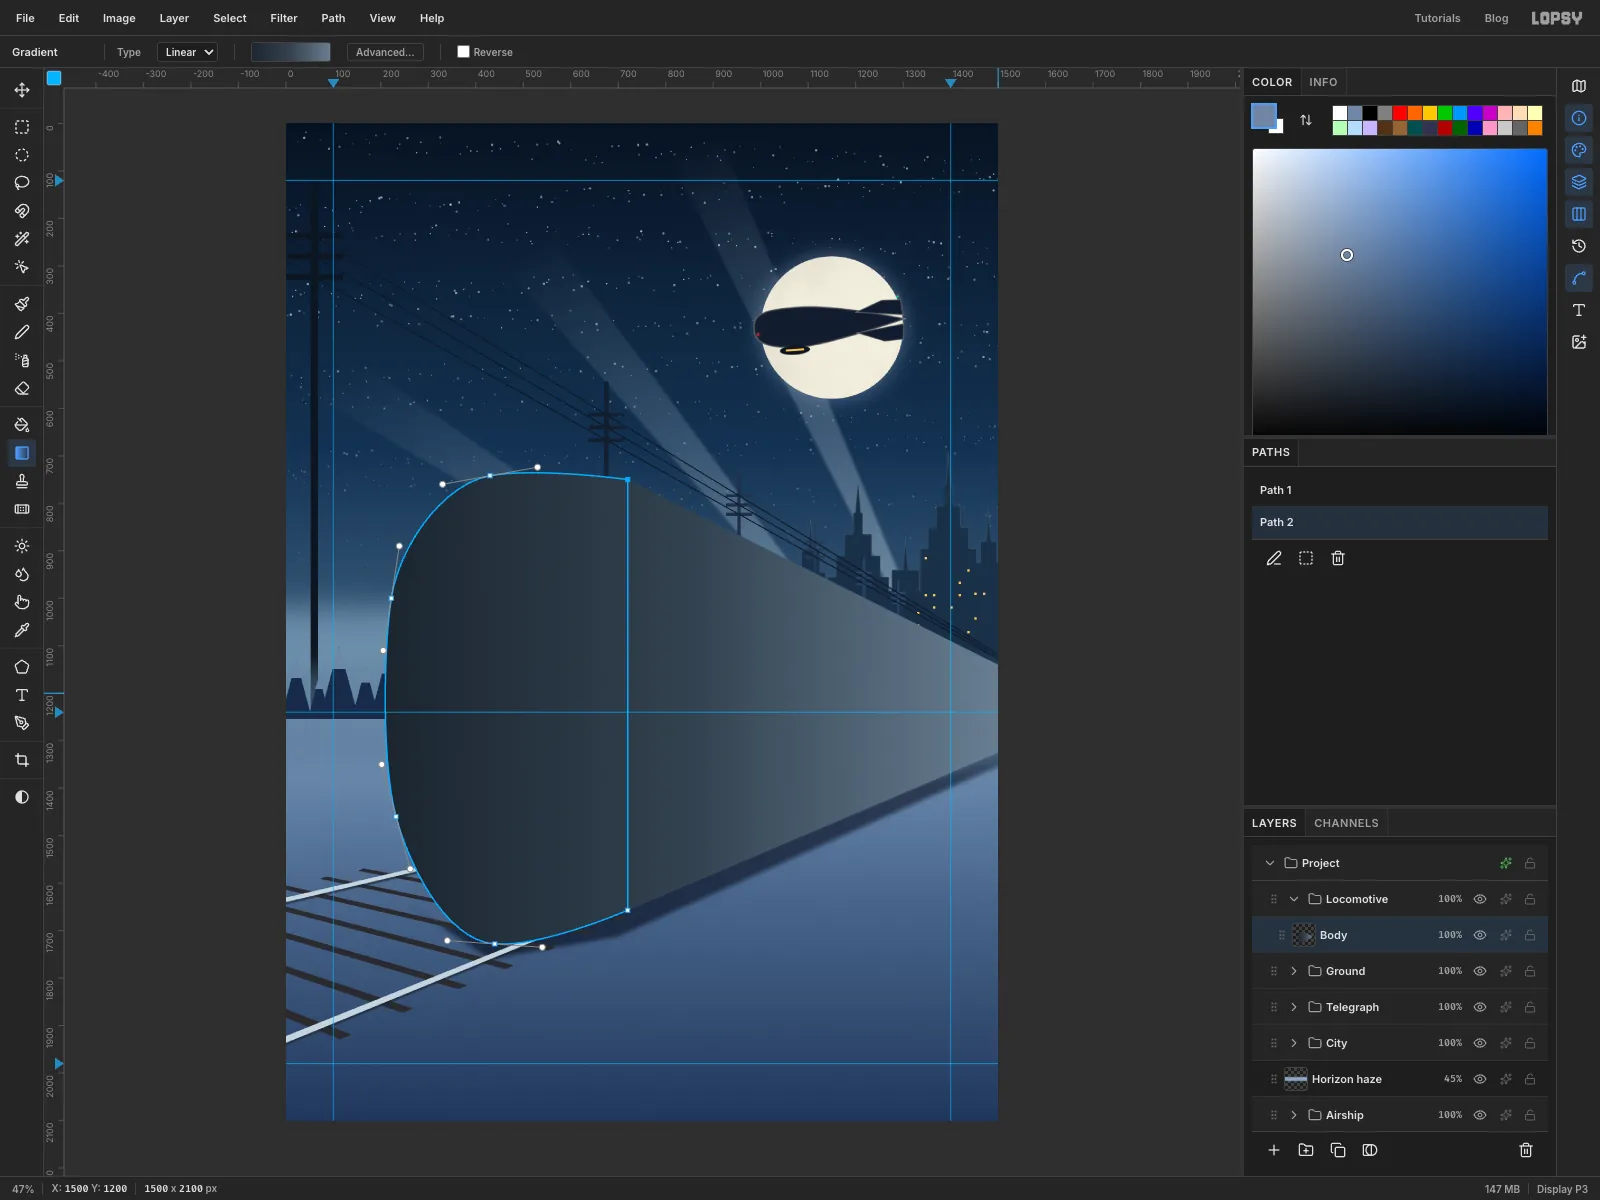1600x1200 pixels.
Task: Delete the selected path
Action: (1338, 558)
